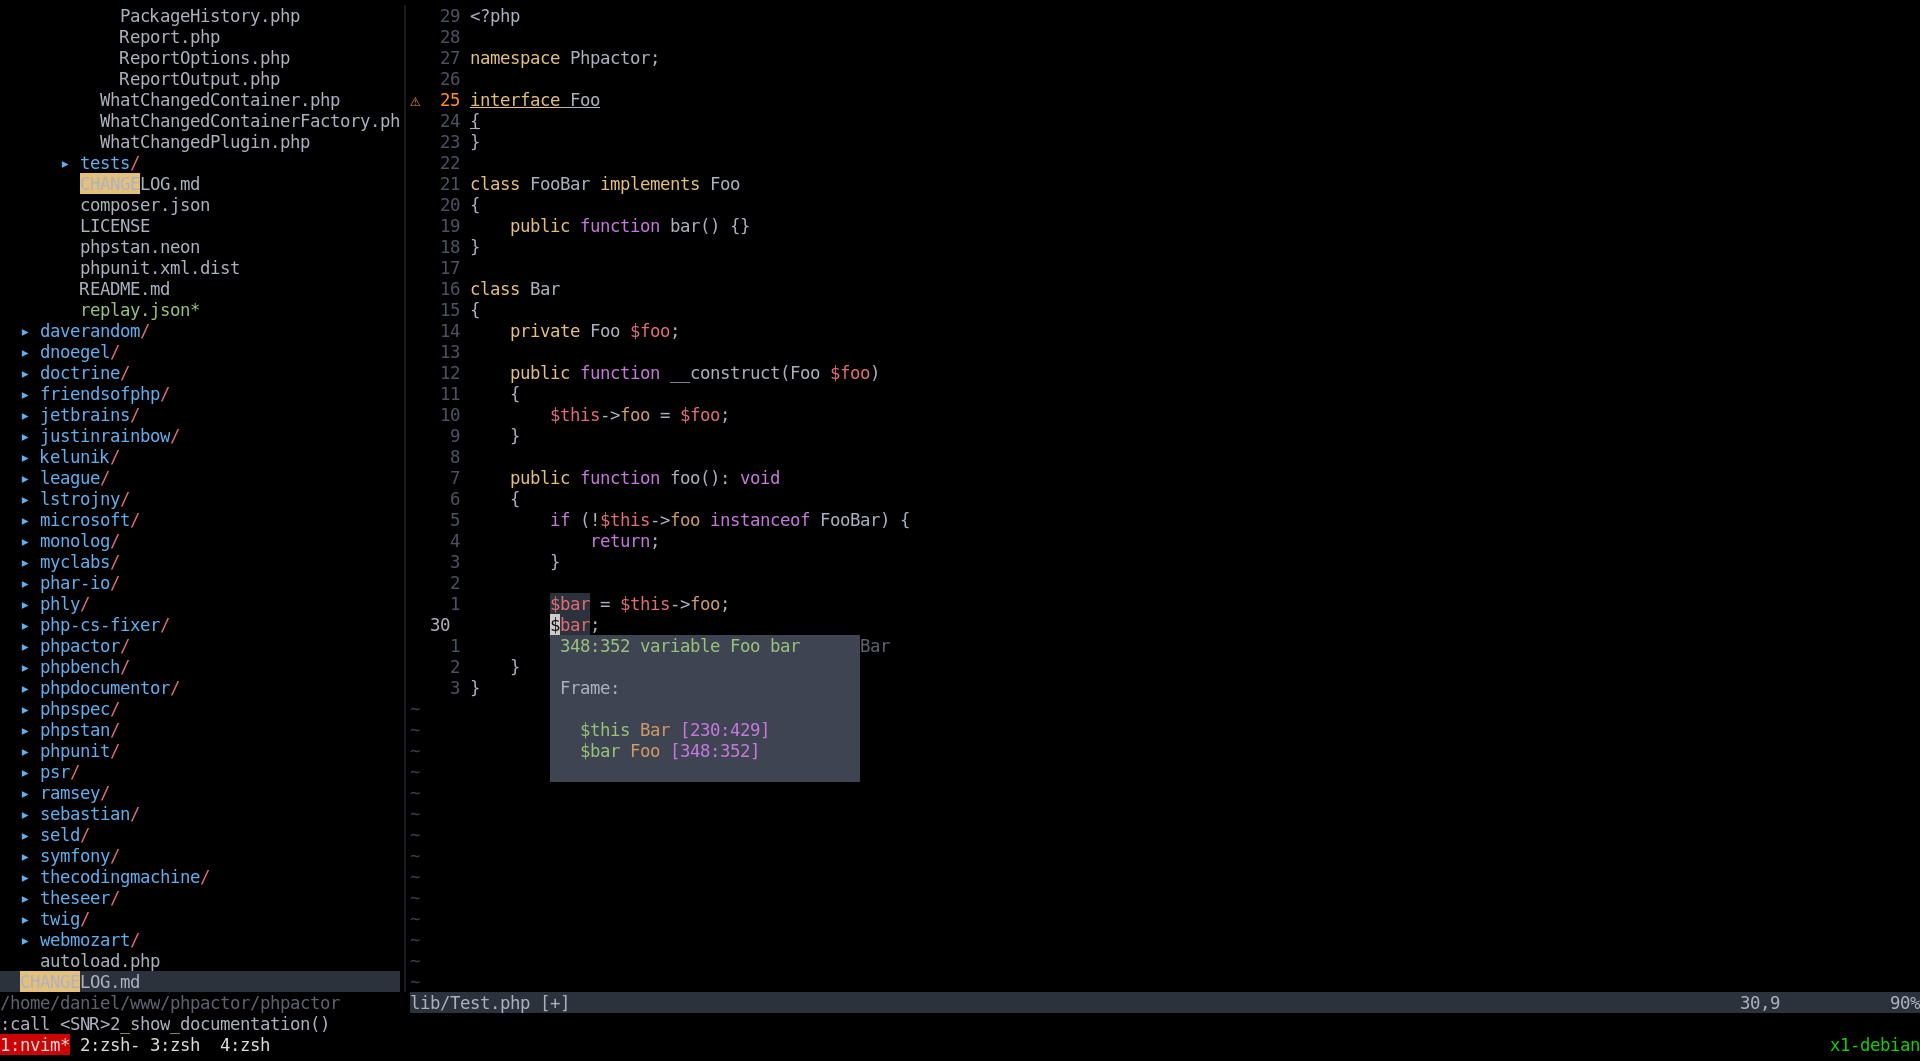Open the phar-io/ folder

[x=80, y=583]
